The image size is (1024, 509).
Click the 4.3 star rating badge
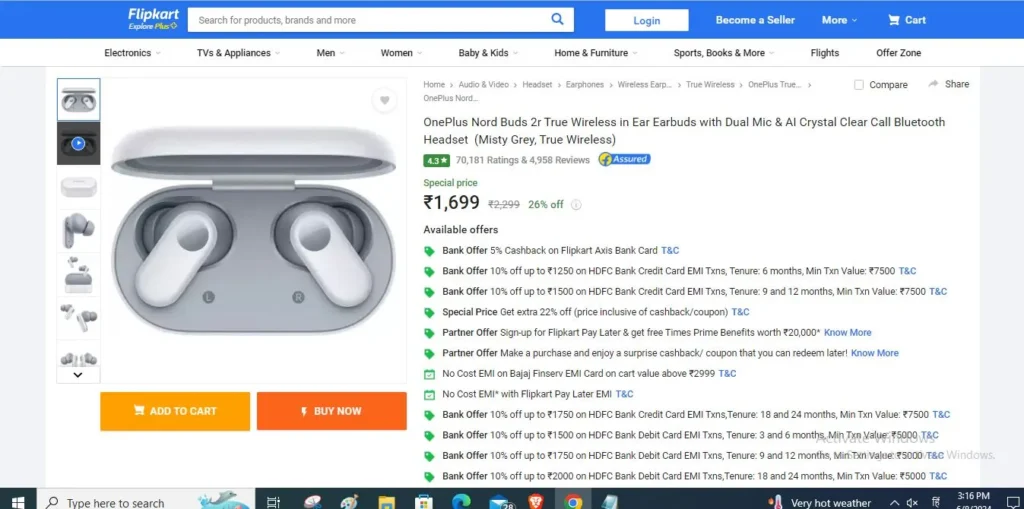point(435,160)
